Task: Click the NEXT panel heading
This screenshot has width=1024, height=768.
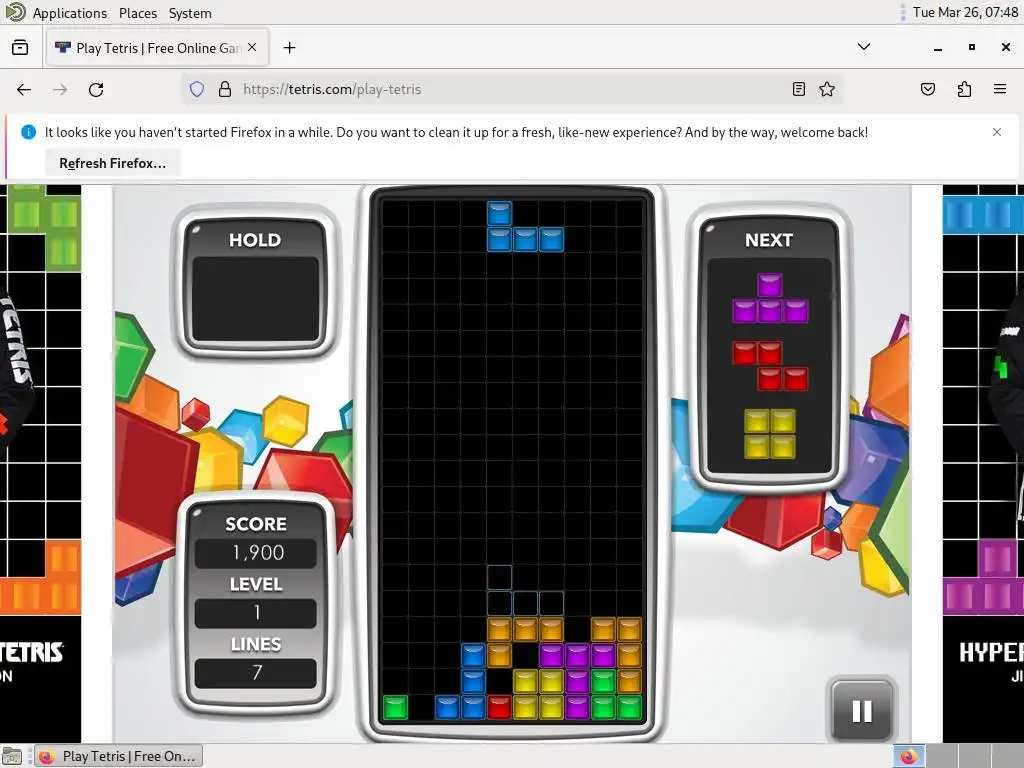Action: [769, 240]
